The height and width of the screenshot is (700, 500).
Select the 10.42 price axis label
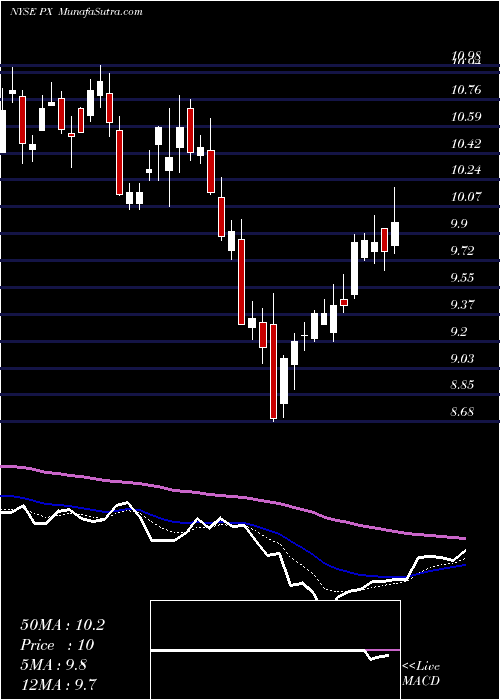pos(466,144)
